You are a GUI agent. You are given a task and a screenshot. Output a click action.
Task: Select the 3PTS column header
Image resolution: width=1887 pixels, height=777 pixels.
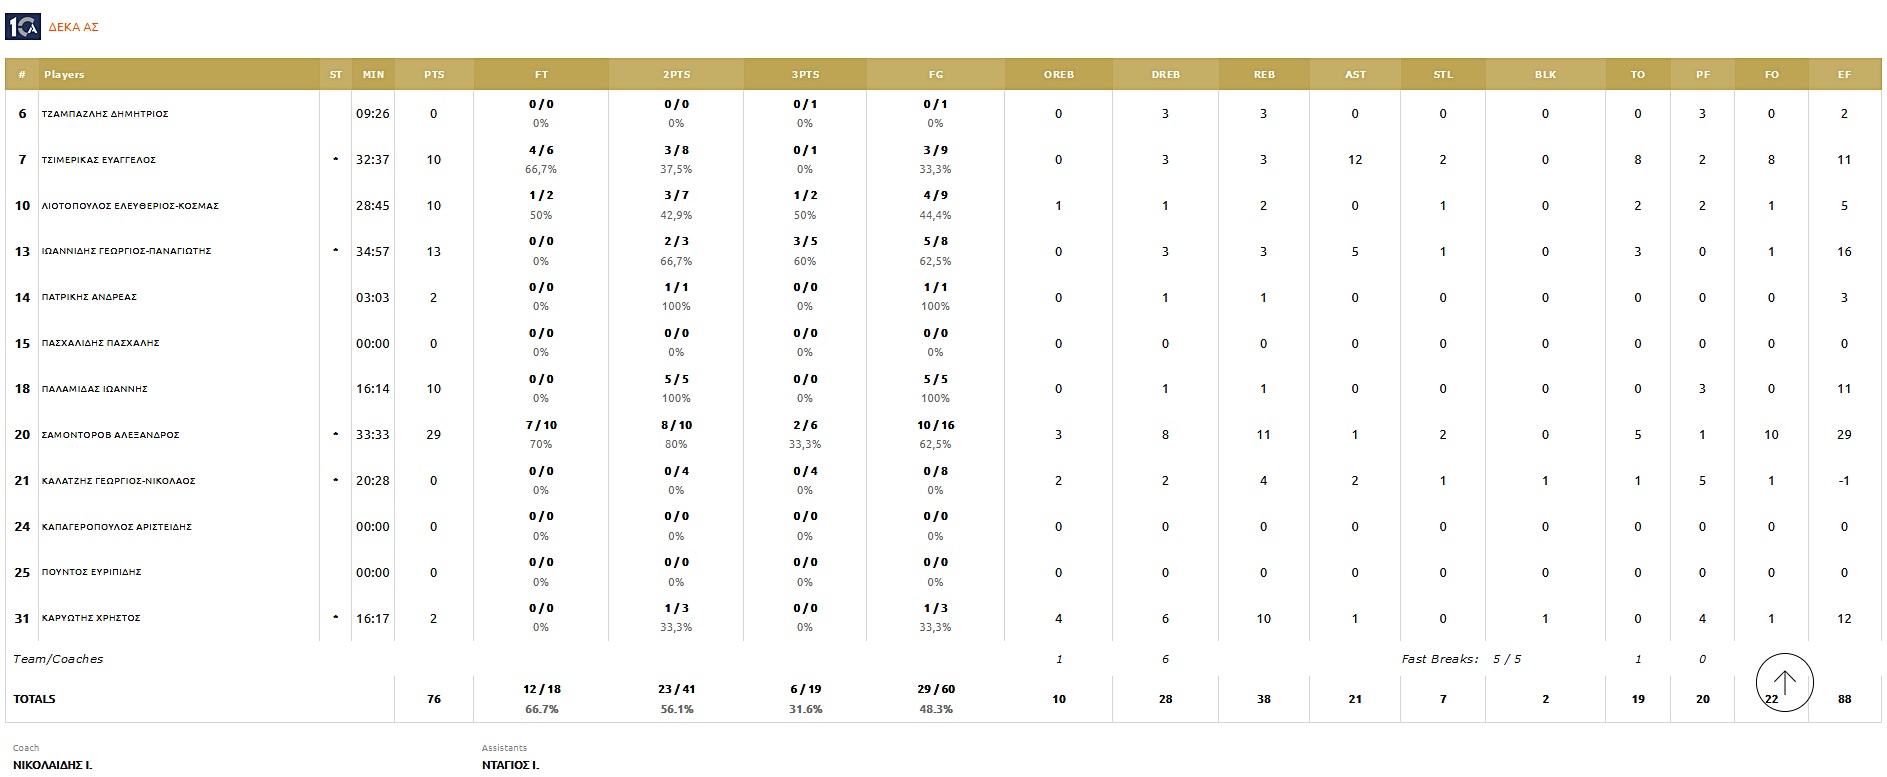pyautogui.click(x=805, y=75)
